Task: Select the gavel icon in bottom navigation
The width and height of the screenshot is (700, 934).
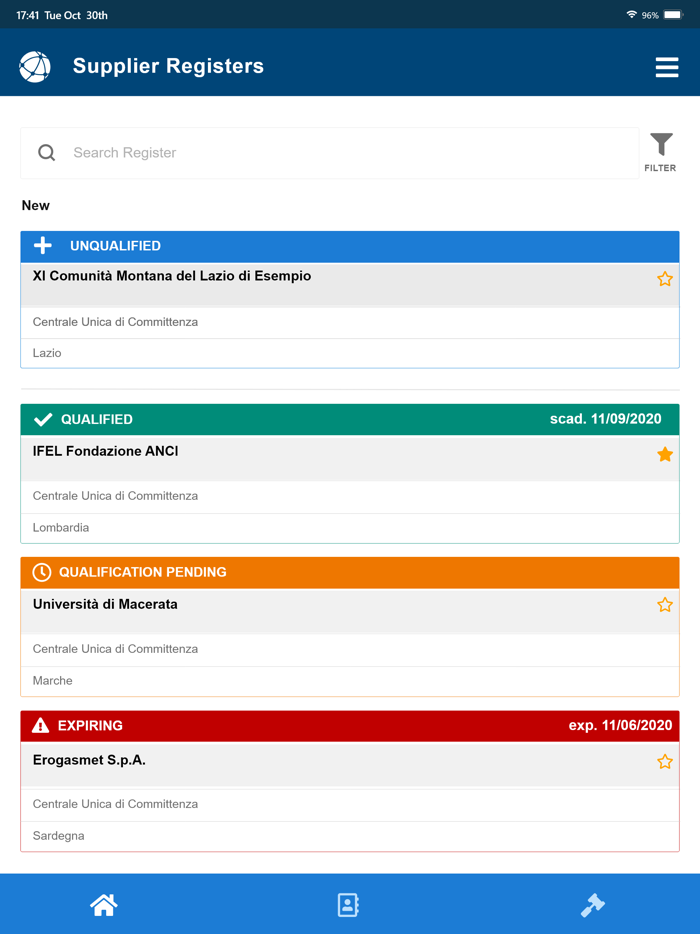Action: click(x=593, y=904)
